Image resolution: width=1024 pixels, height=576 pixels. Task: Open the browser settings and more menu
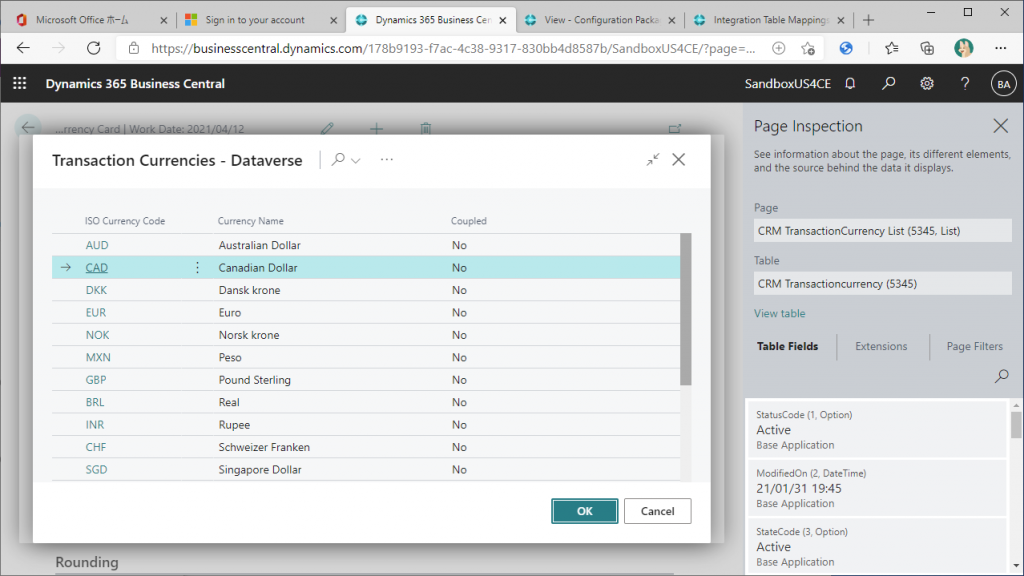[x=1000, y=48]
